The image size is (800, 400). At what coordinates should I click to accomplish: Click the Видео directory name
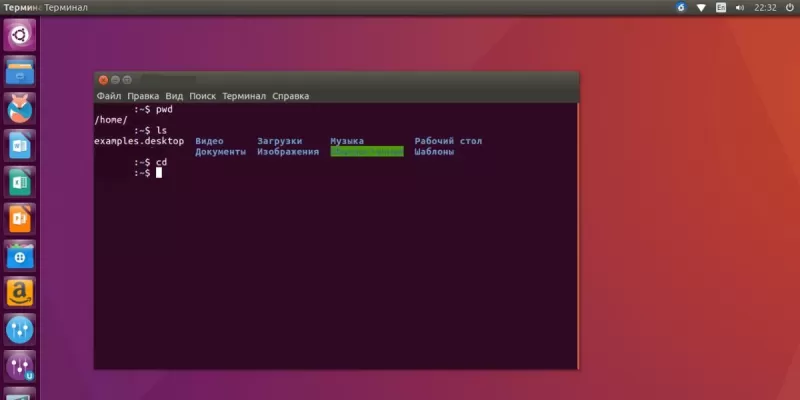pyautogui.click(x=209, y=141)
